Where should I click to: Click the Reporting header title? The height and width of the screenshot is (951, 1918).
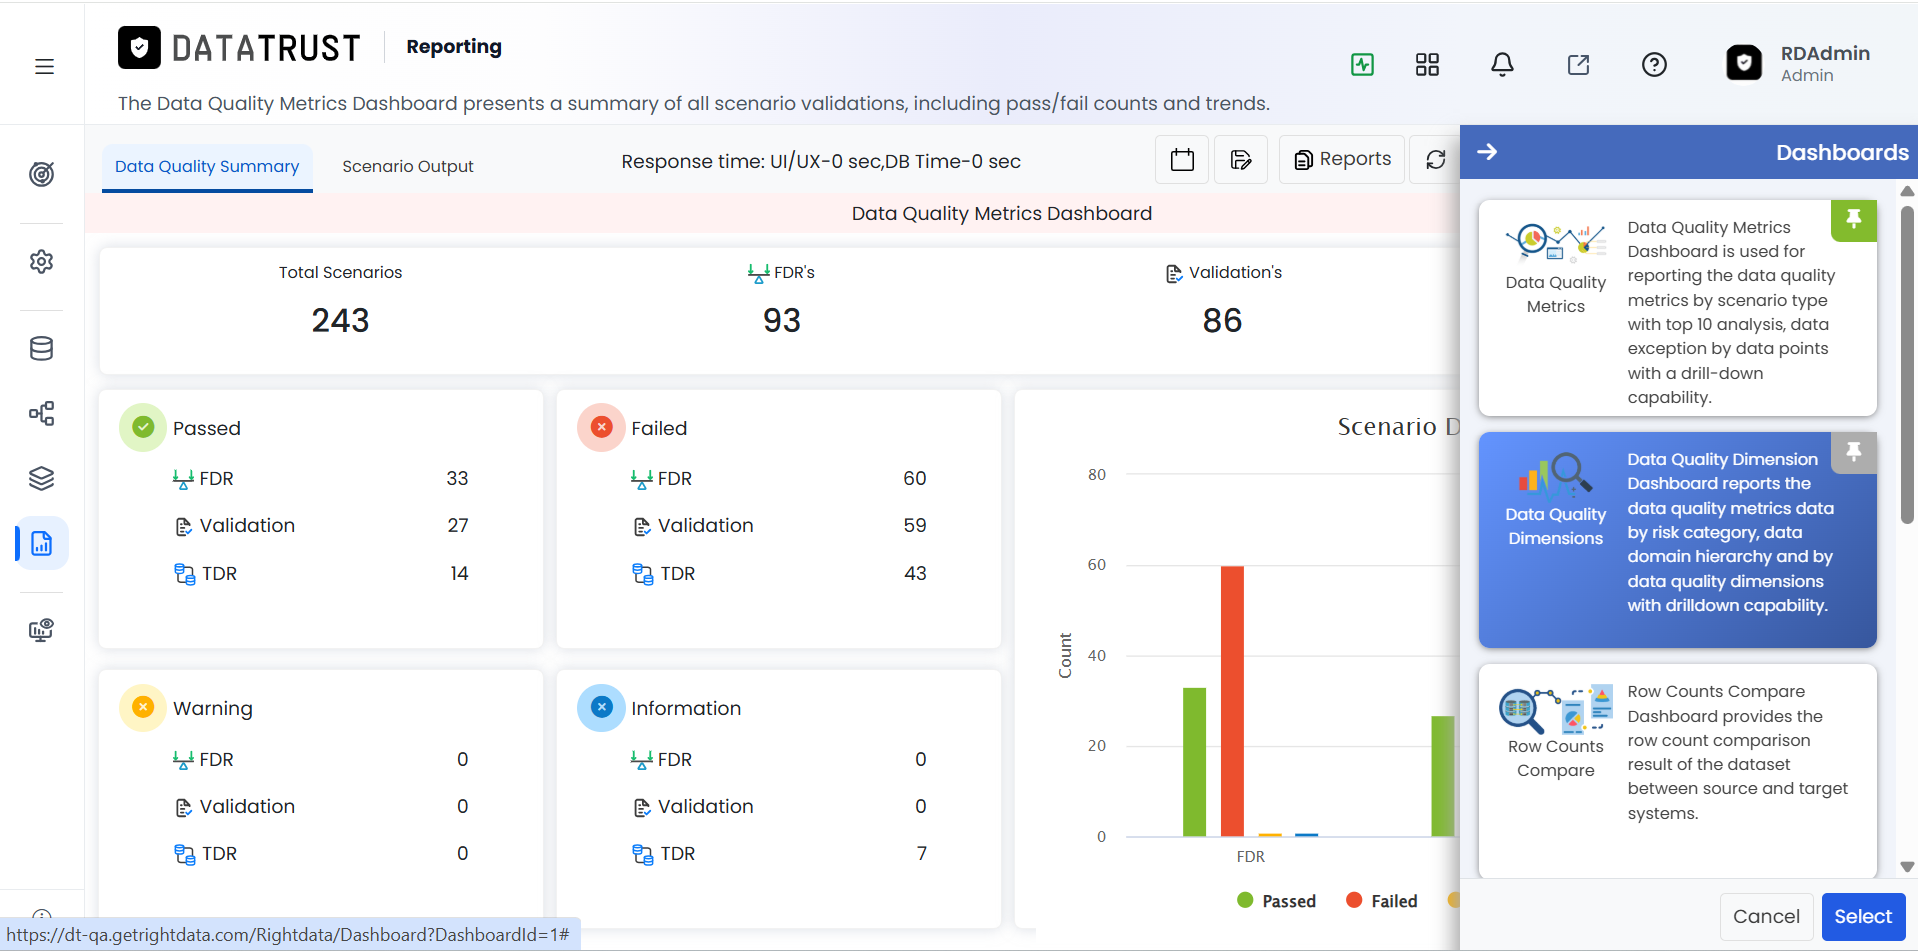[454, 47]
